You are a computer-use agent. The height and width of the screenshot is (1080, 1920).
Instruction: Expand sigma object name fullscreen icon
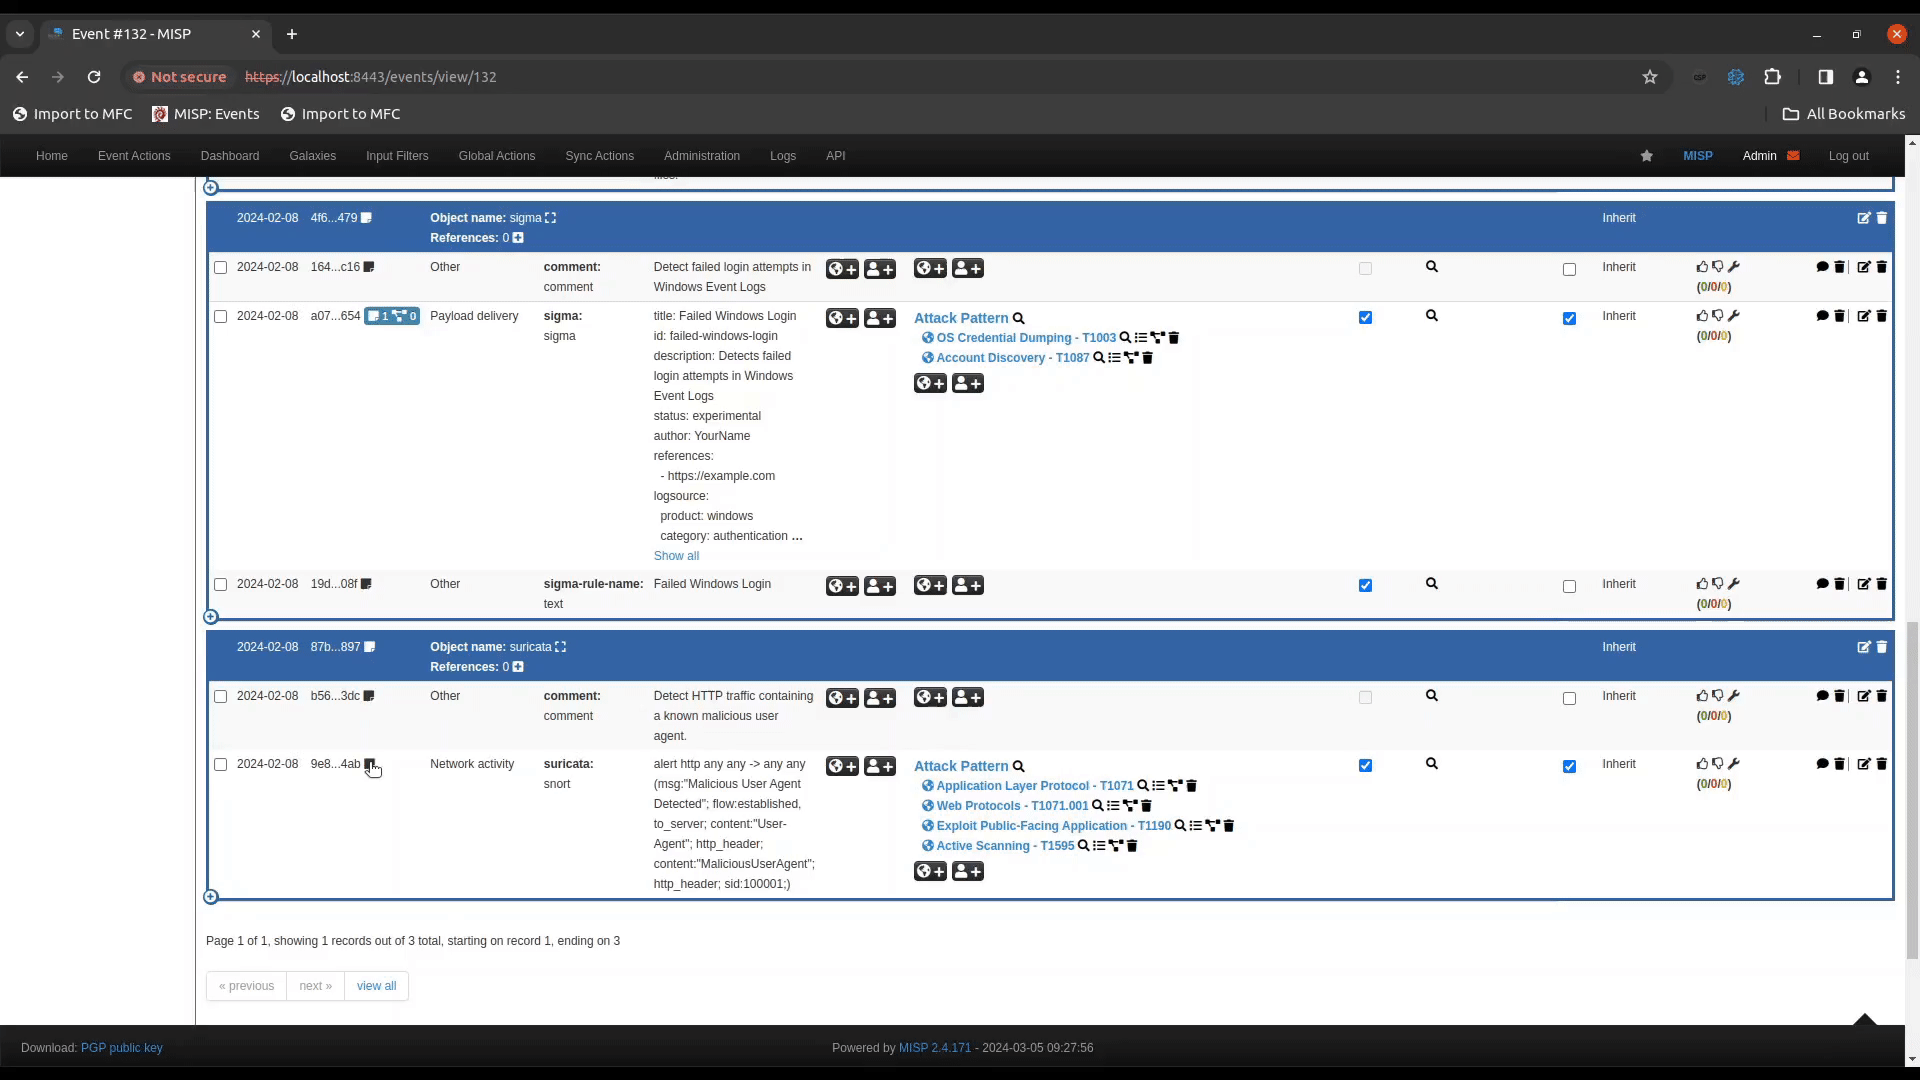click(x=550, y=218)
